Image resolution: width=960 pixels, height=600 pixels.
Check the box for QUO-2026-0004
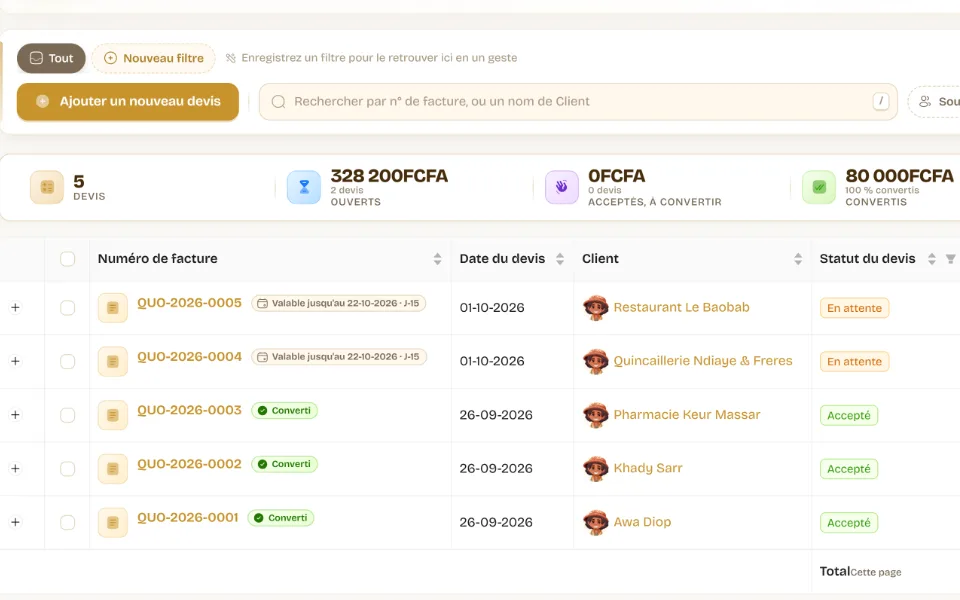point(67,361)
